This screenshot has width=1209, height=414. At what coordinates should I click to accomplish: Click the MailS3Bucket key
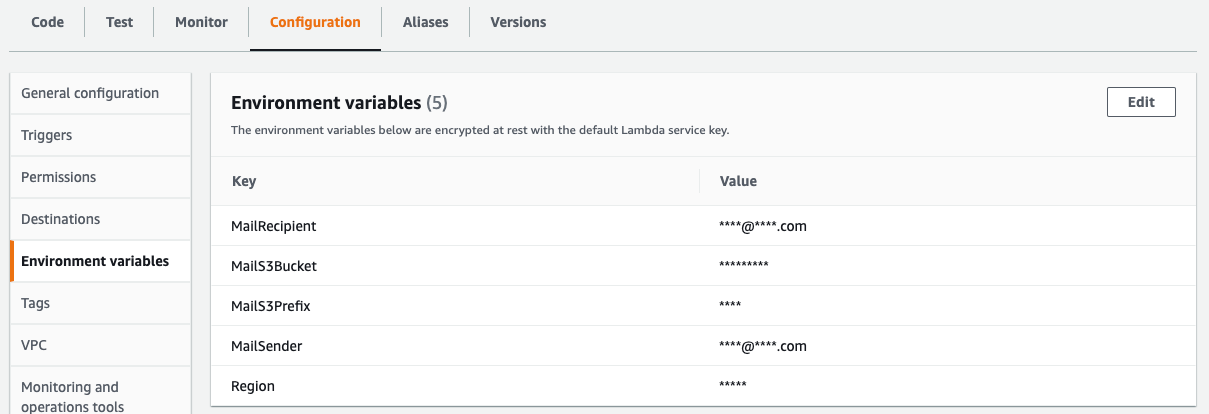(x=273, y=266)
